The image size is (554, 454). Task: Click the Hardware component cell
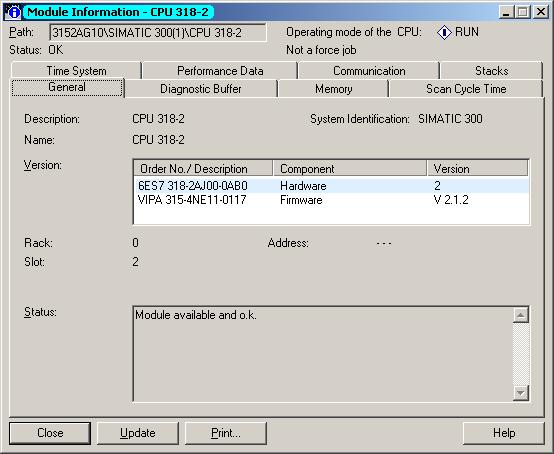(x=303, y=186)
